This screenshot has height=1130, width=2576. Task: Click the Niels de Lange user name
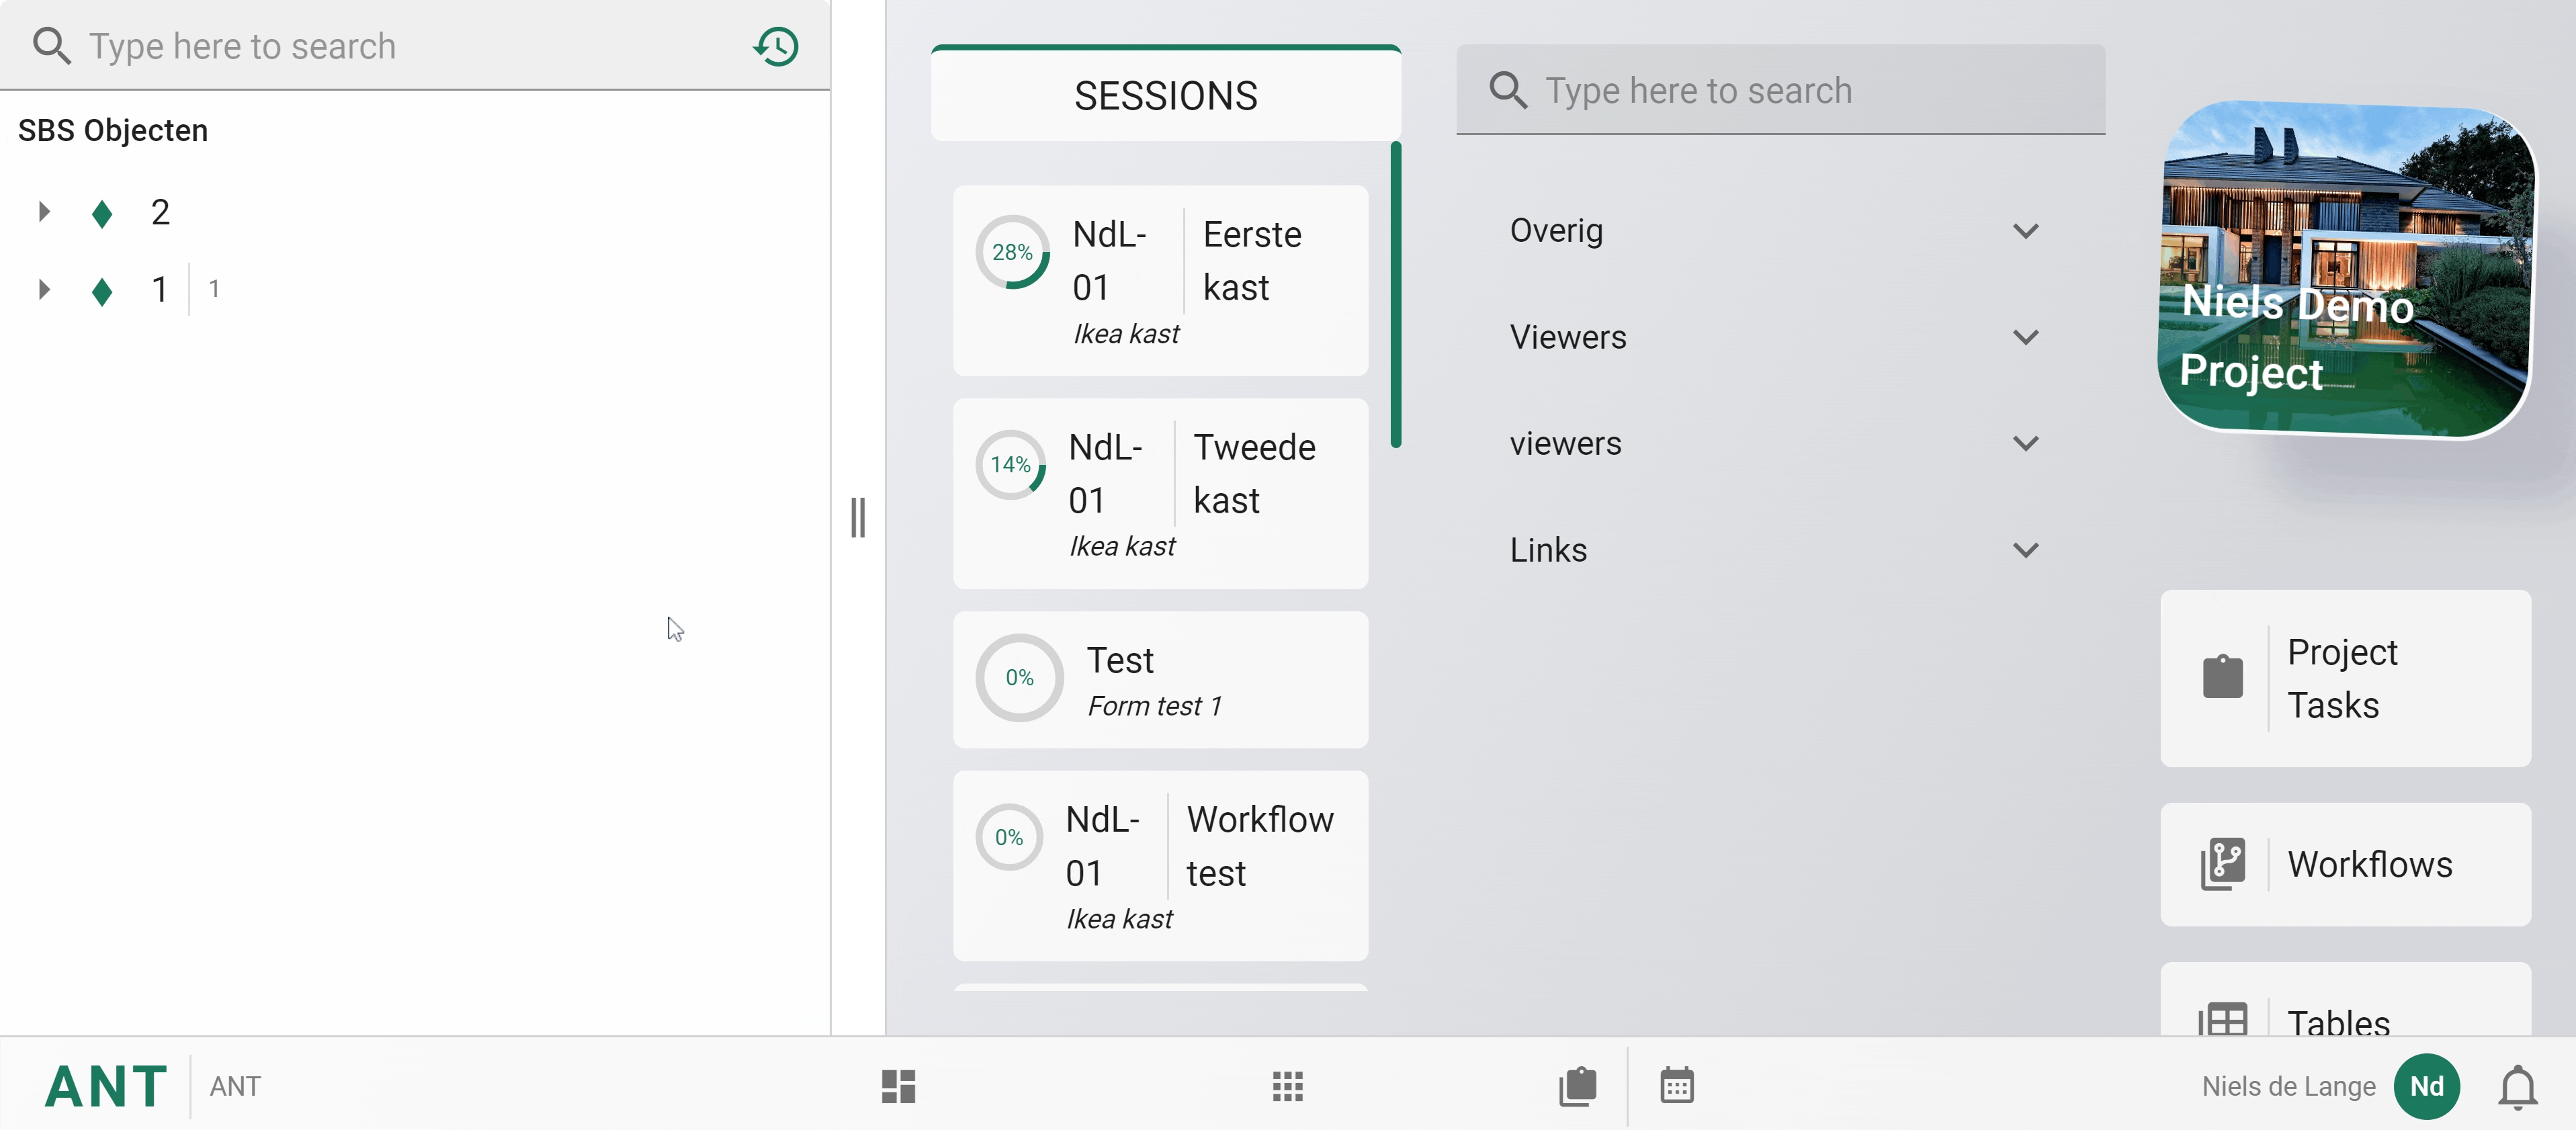click(2288, 1086)
